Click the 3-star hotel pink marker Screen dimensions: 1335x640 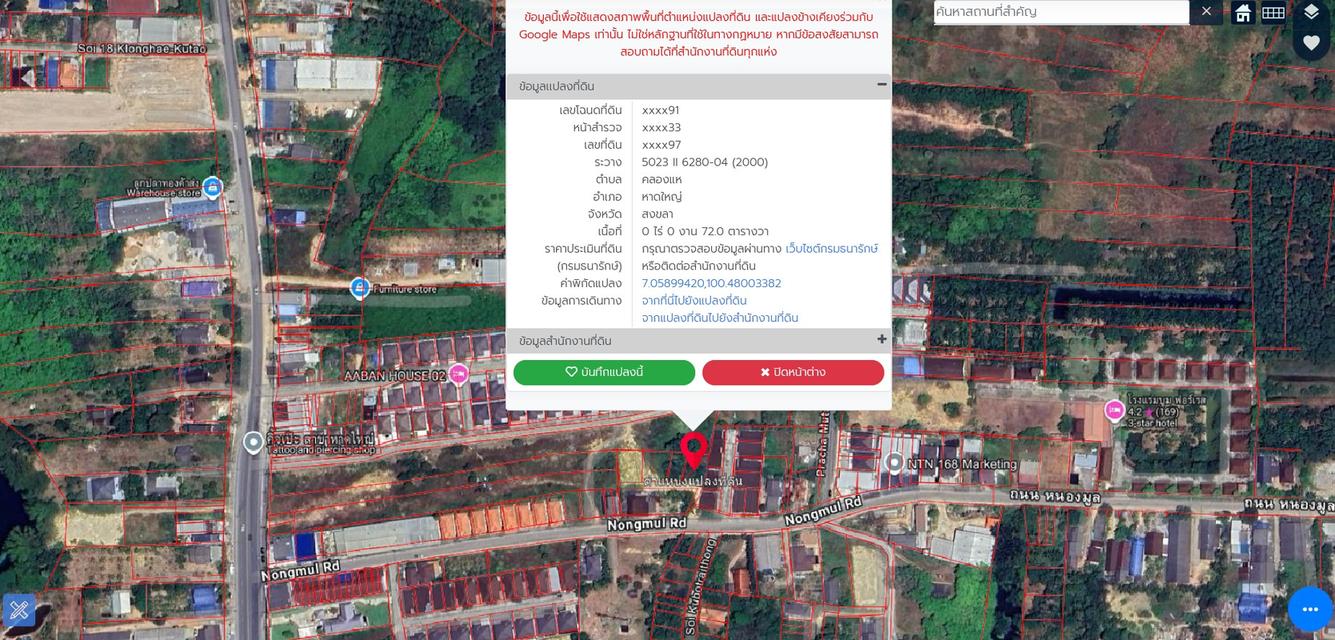point(1114,410)
